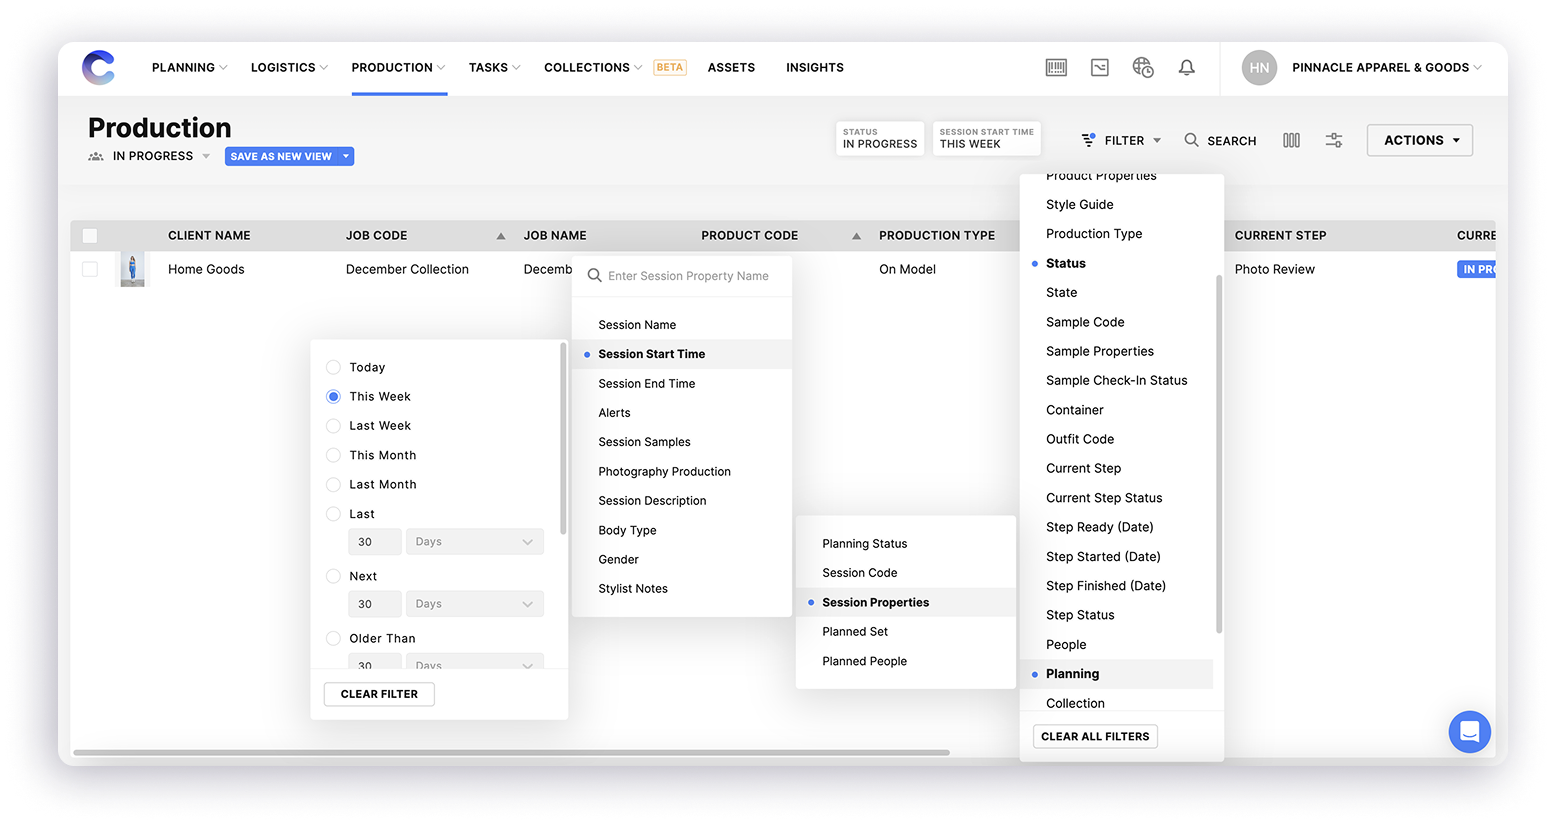Open the notifications bell
Image resolution: width=1550 pixels, height=824 pixels.
click(x=1186, y=68)
